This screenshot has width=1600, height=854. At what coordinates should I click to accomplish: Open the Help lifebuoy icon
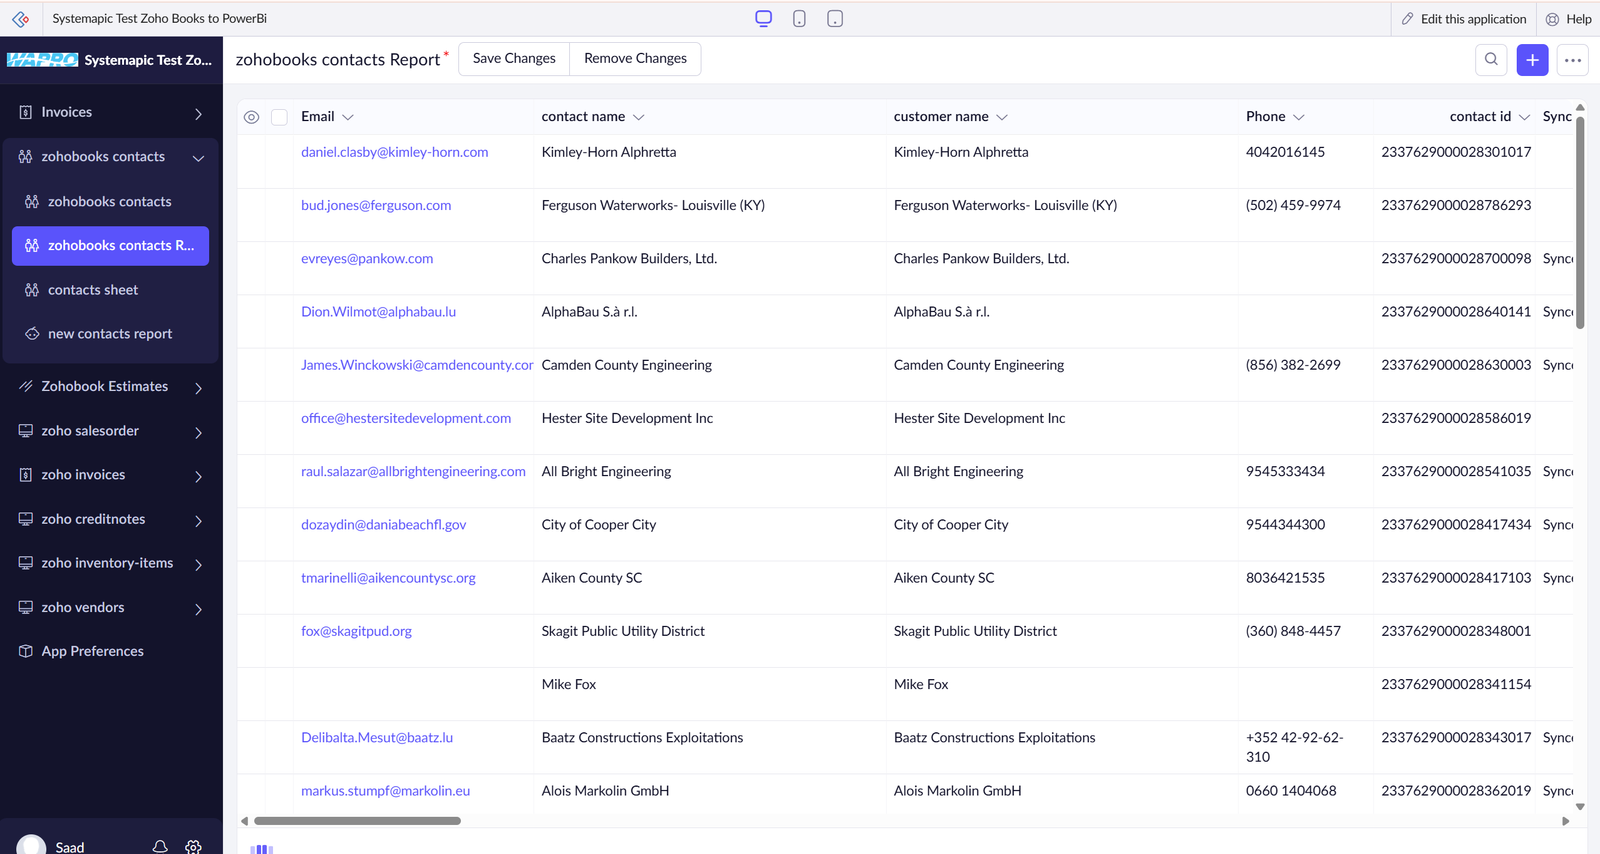pyautogui.click(x=1552, y=19)
